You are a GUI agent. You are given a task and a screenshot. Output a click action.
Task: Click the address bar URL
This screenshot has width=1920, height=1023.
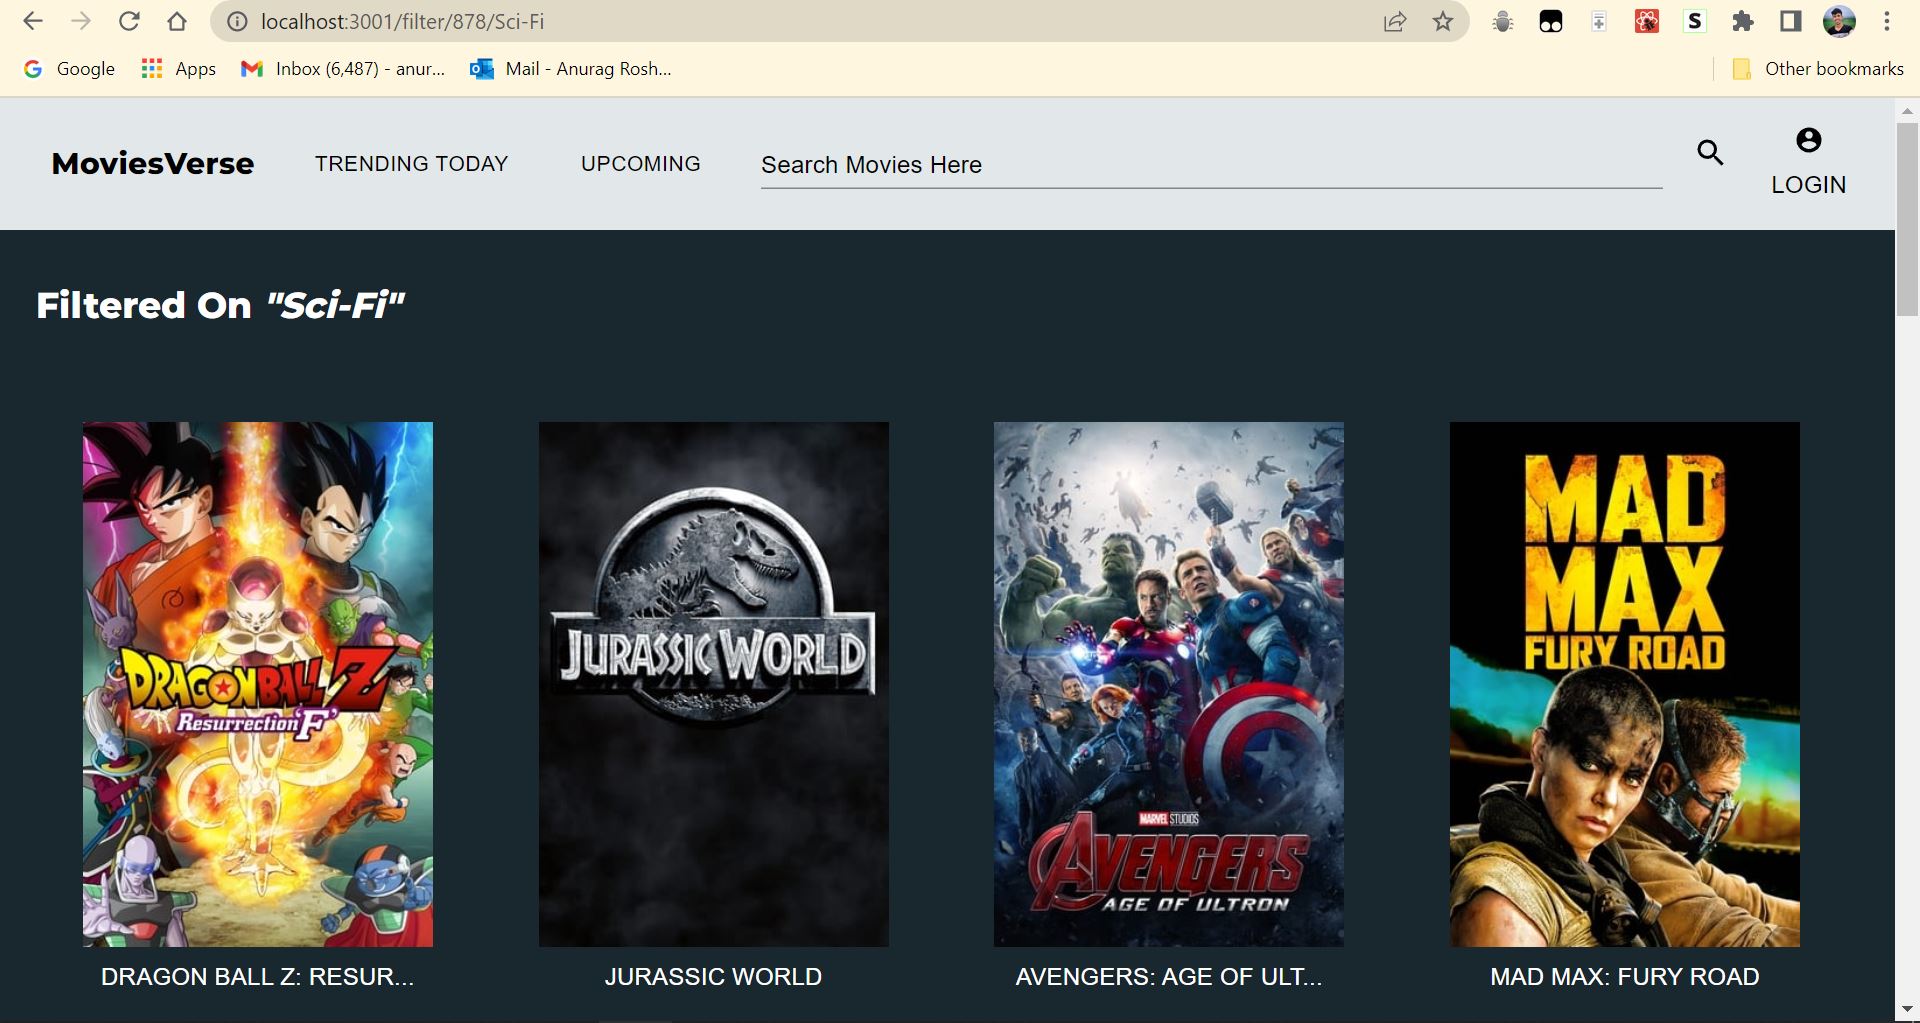pyautogui.click(x=402, y=21)
